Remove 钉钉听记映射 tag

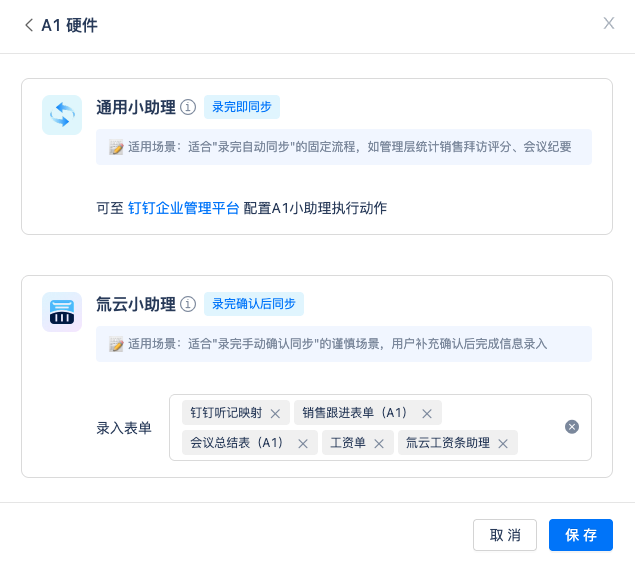(x=275, y=413)
